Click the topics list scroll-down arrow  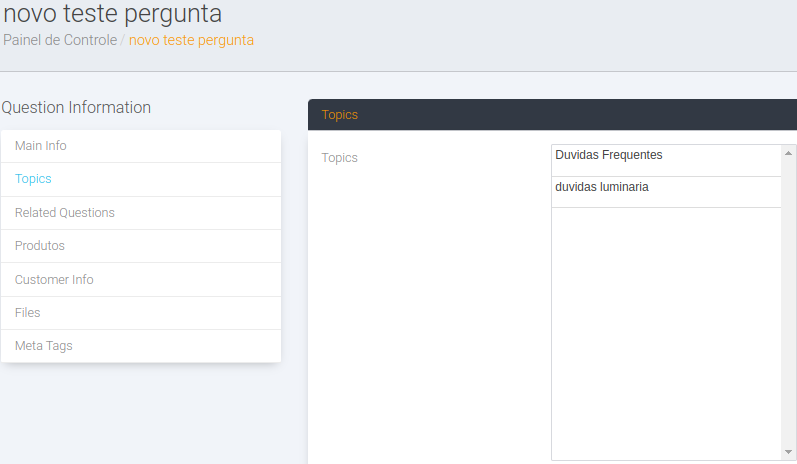tap(788, 452)
